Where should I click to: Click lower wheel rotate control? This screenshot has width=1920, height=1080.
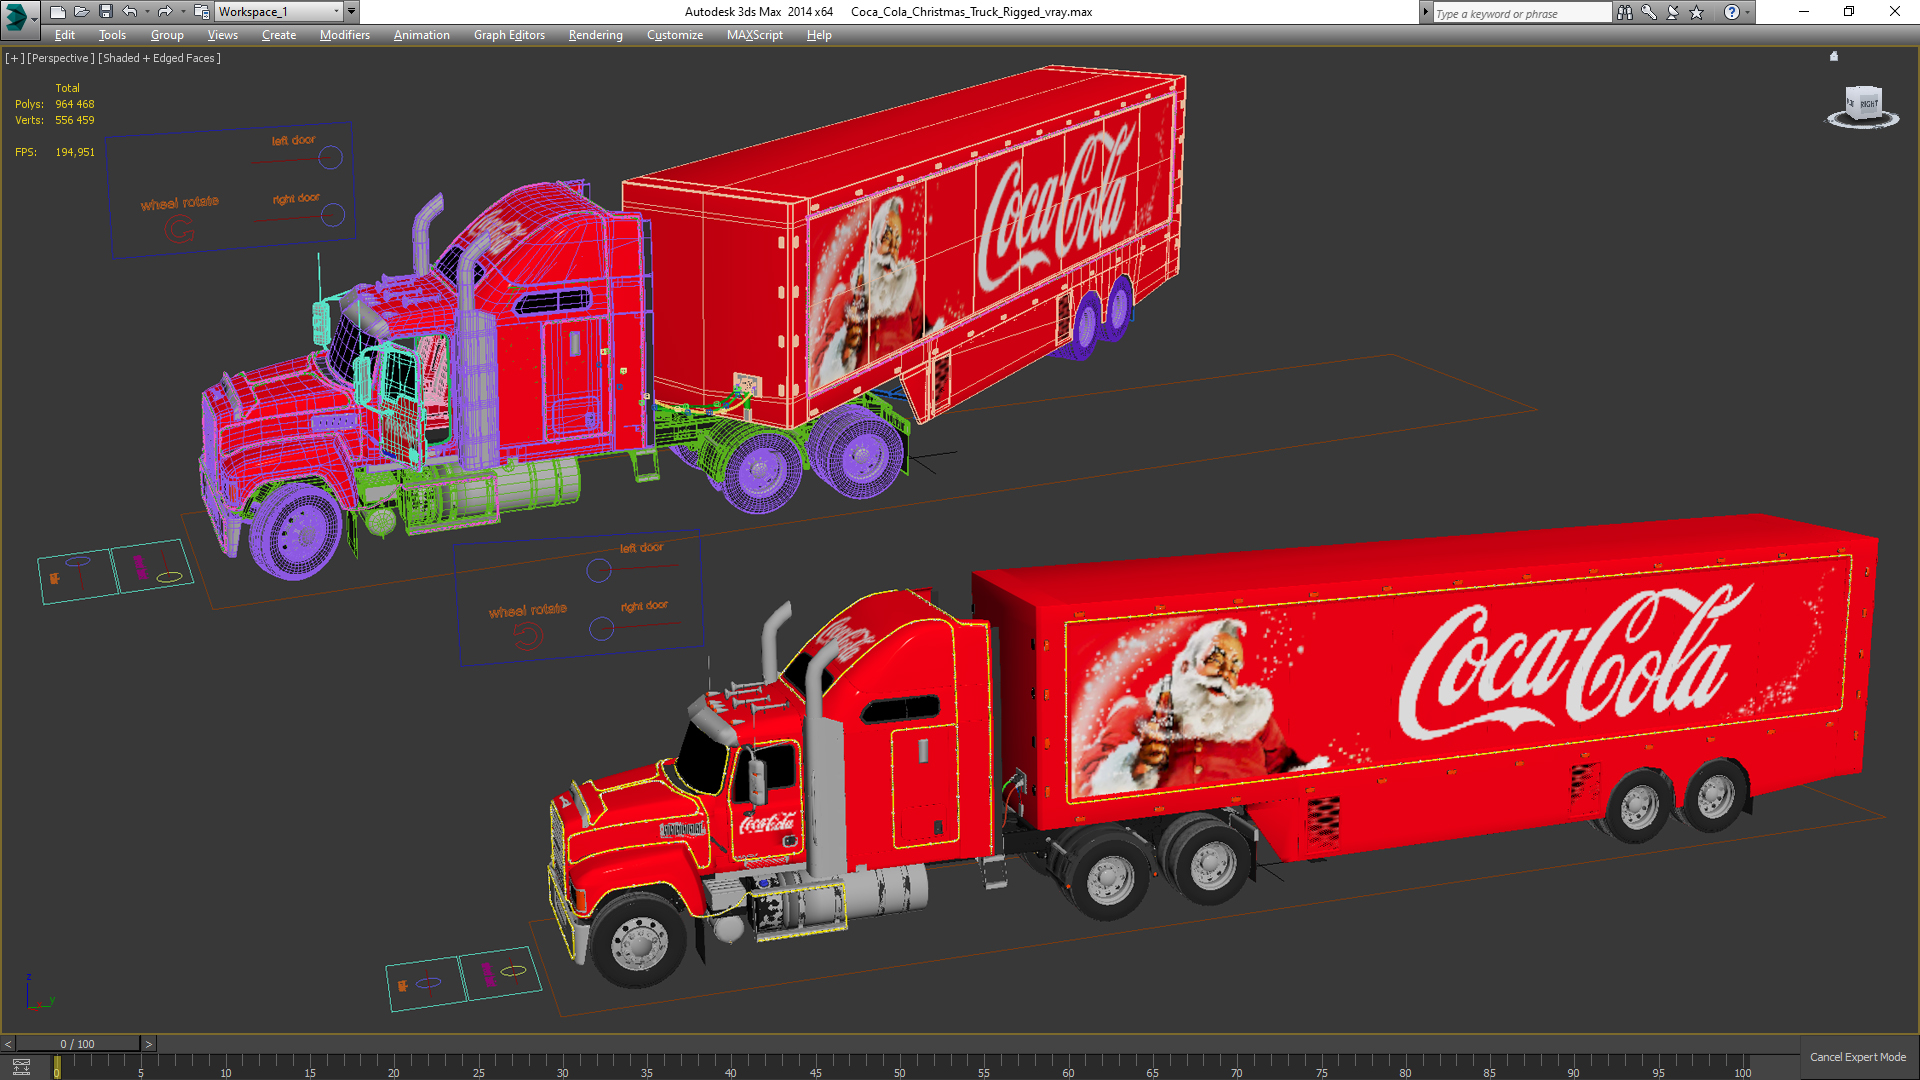[x=528, y=635]
